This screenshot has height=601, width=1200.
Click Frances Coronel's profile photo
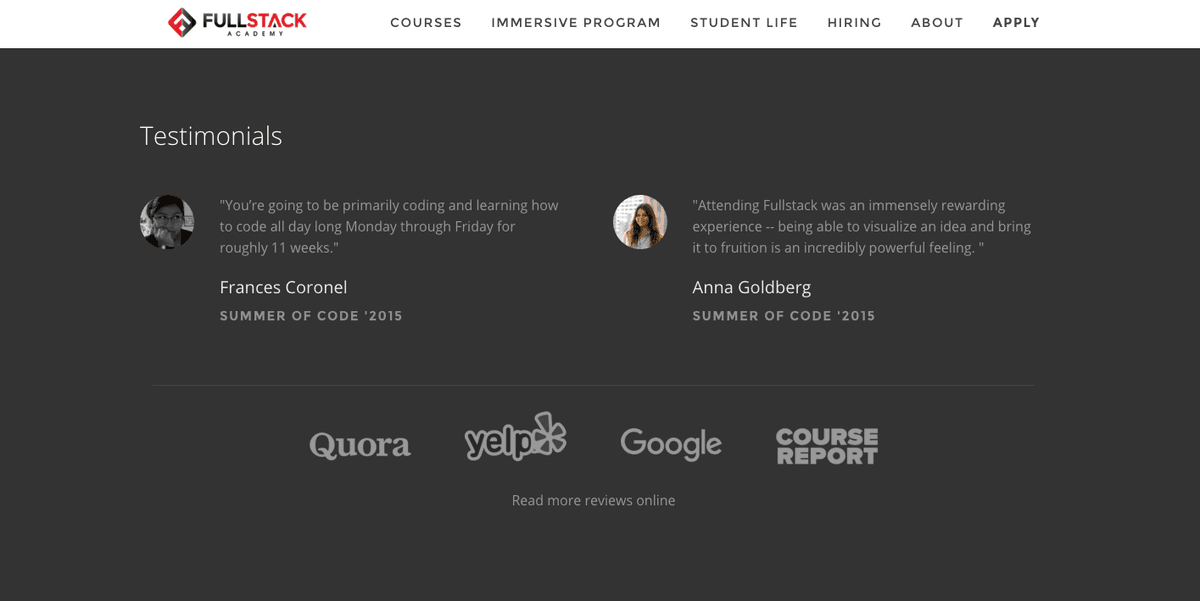tap(167, 222)
